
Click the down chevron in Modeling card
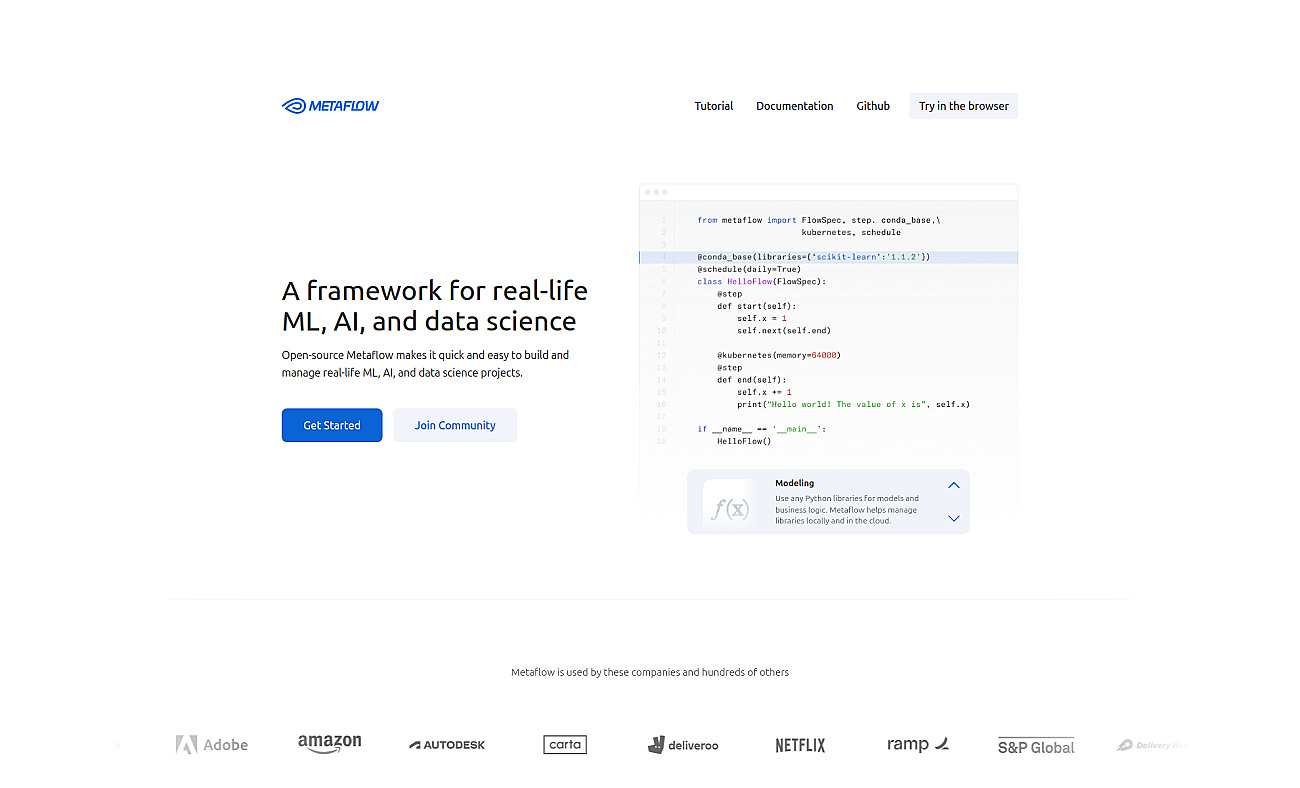pos(954,518)
